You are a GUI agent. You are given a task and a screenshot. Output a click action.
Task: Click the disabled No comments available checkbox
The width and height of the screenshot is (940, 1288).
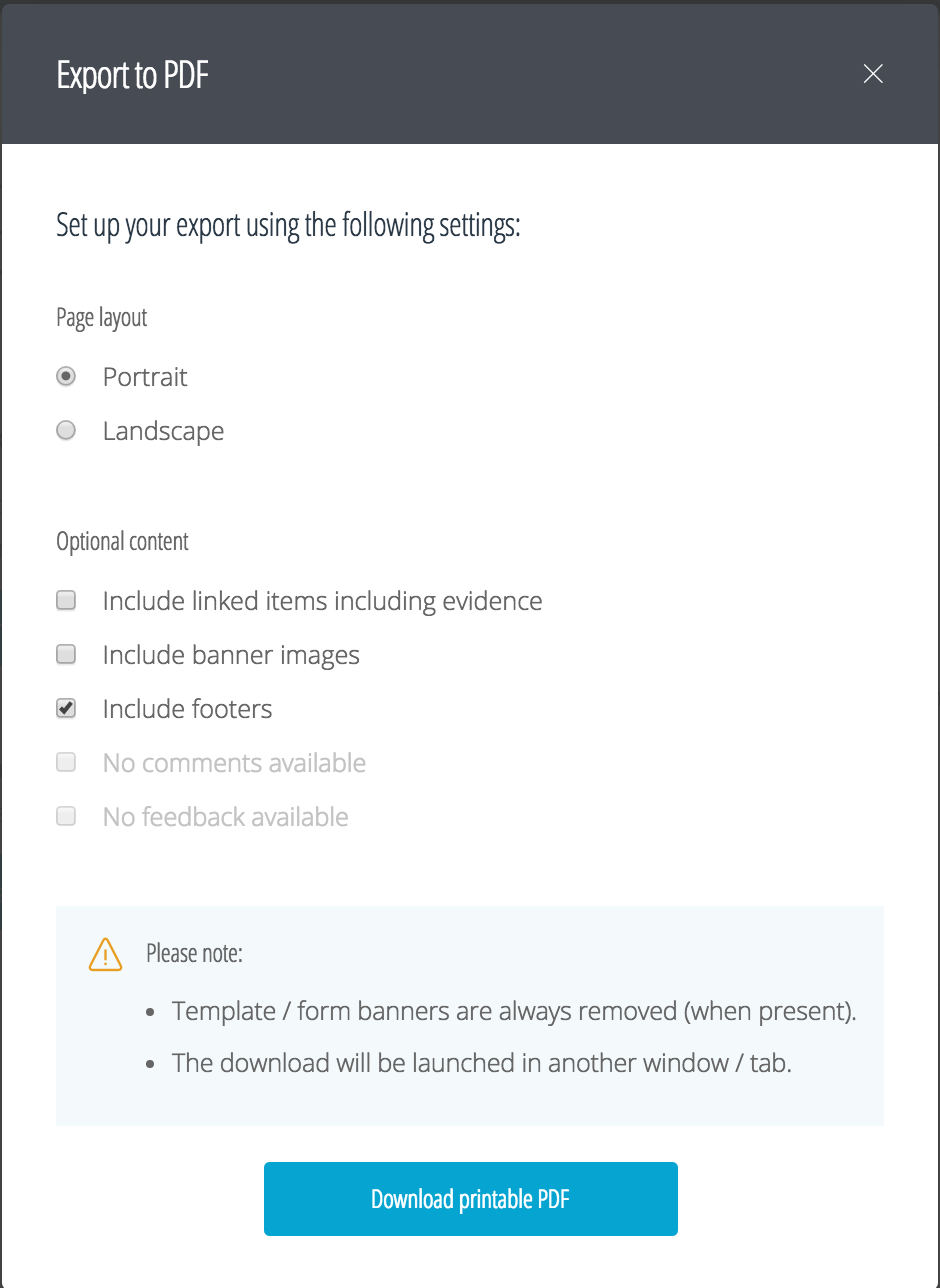pyautogui.click(x=66, y=763)
